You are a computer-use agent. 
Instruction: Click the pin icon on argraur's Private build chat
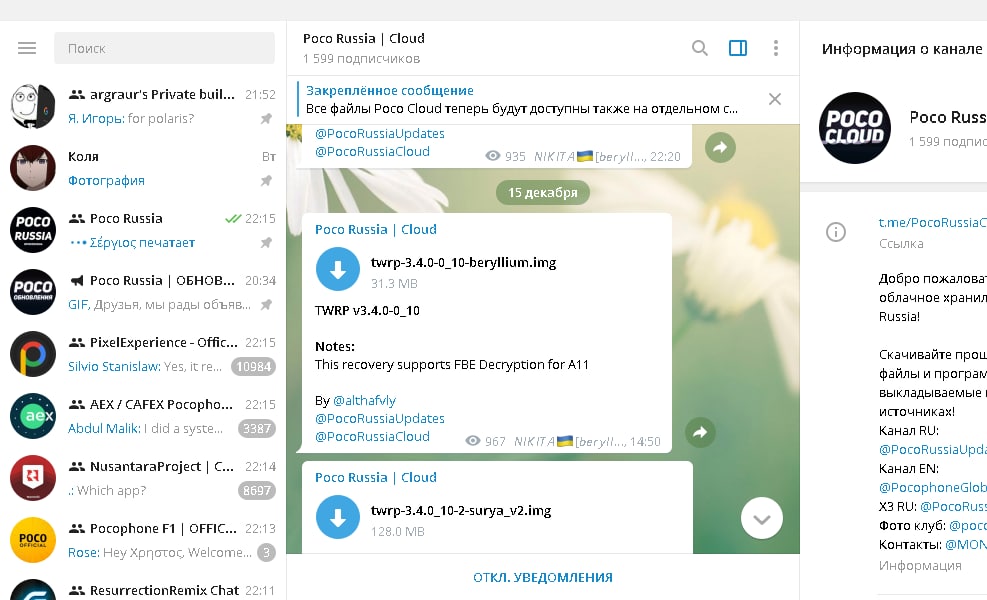(x=266, y=118)
